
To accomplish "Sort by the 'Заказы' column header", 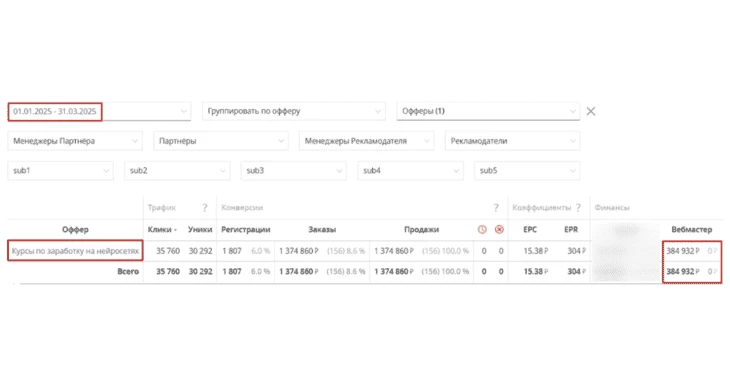I will coord(322,229).
